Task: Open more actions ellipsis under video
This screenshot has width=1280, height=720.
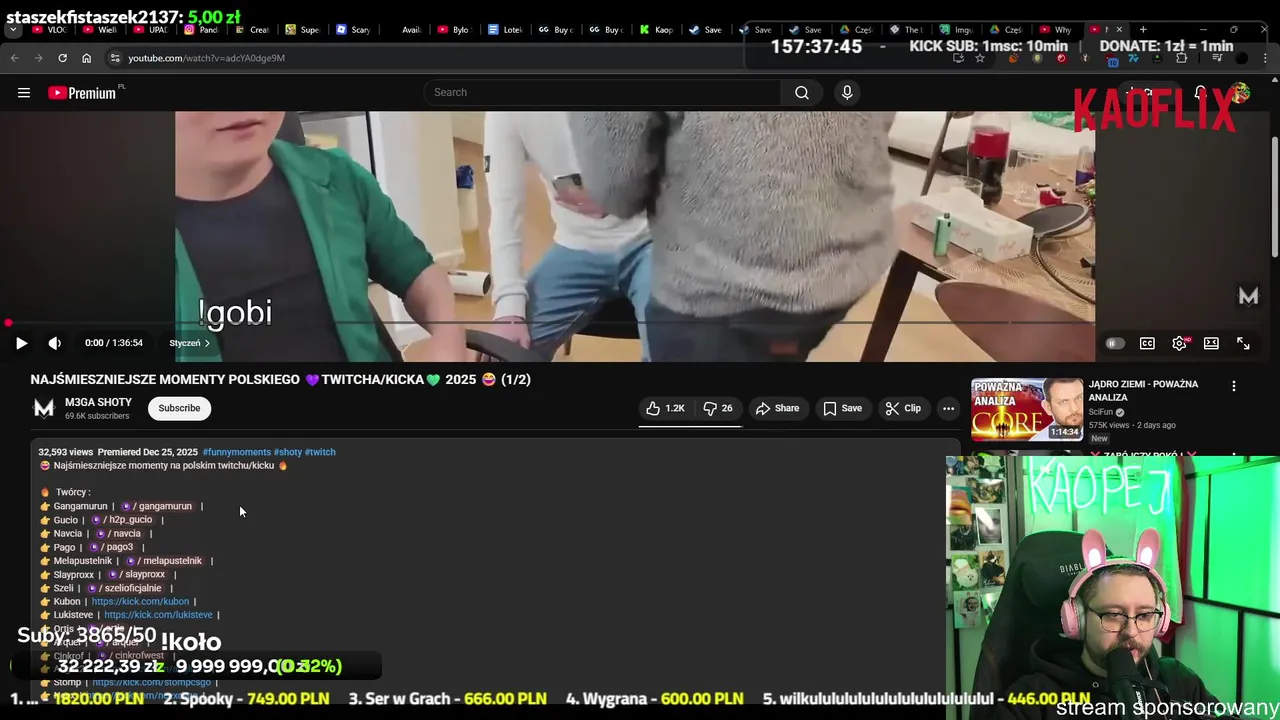Action: point(948,408)
